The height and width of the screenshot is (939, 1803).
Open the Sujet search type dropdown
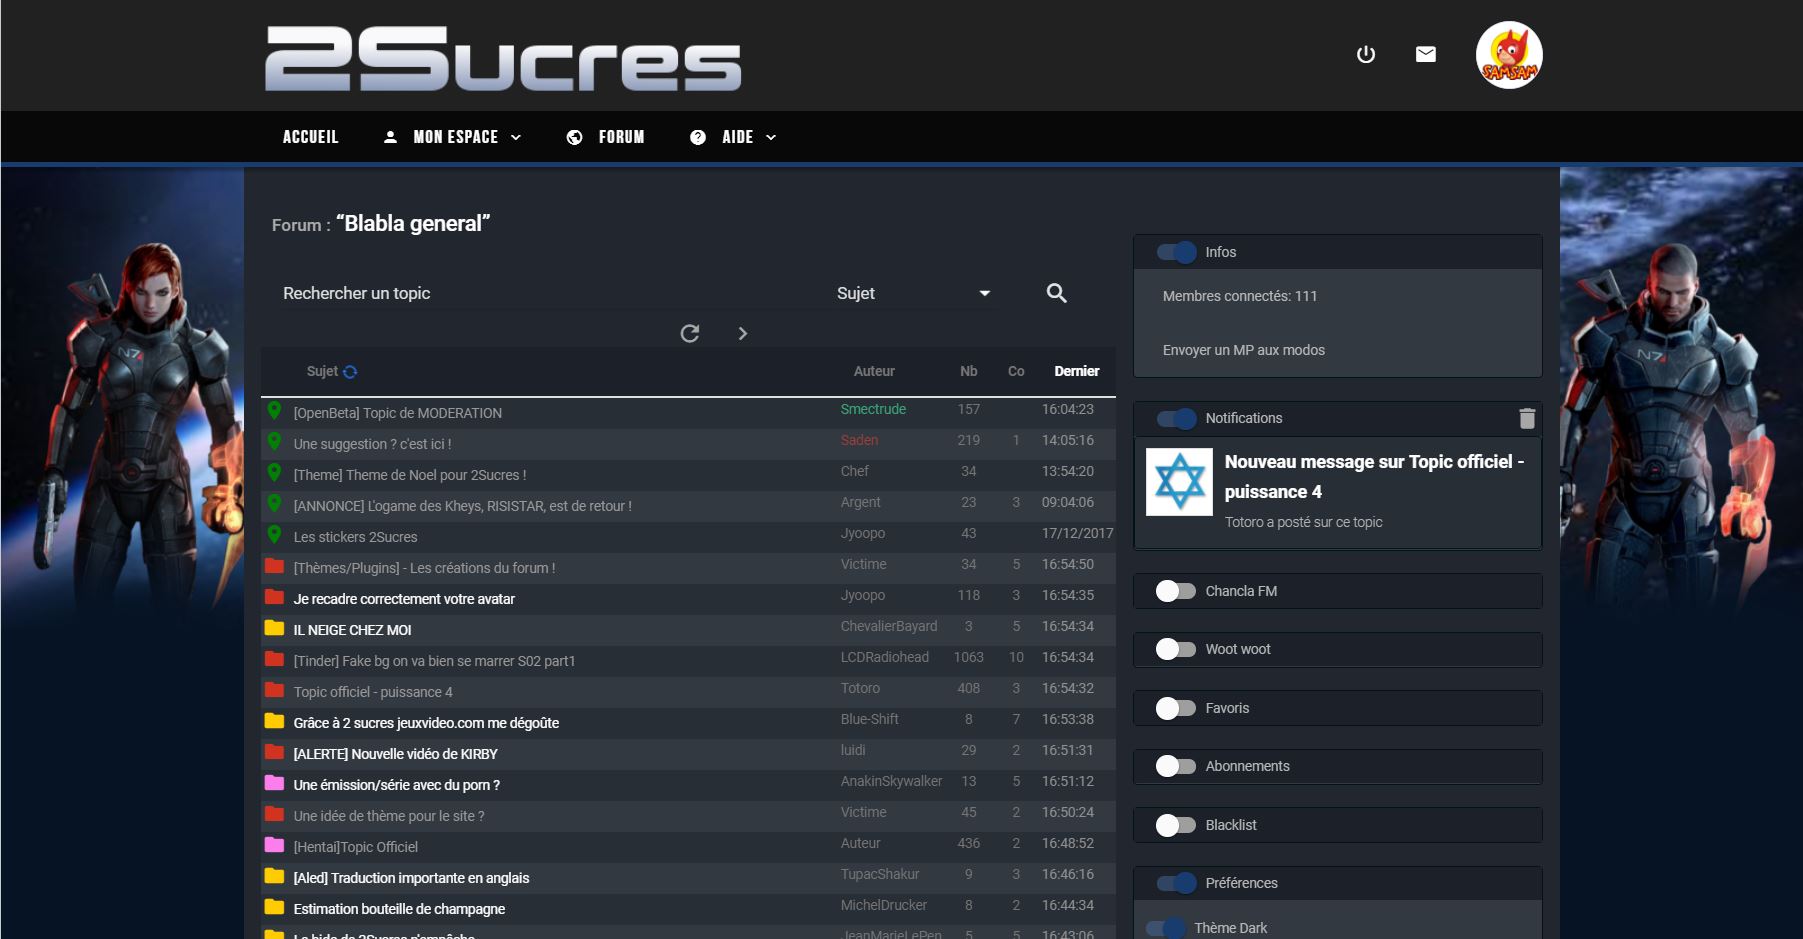coord(913,293)
